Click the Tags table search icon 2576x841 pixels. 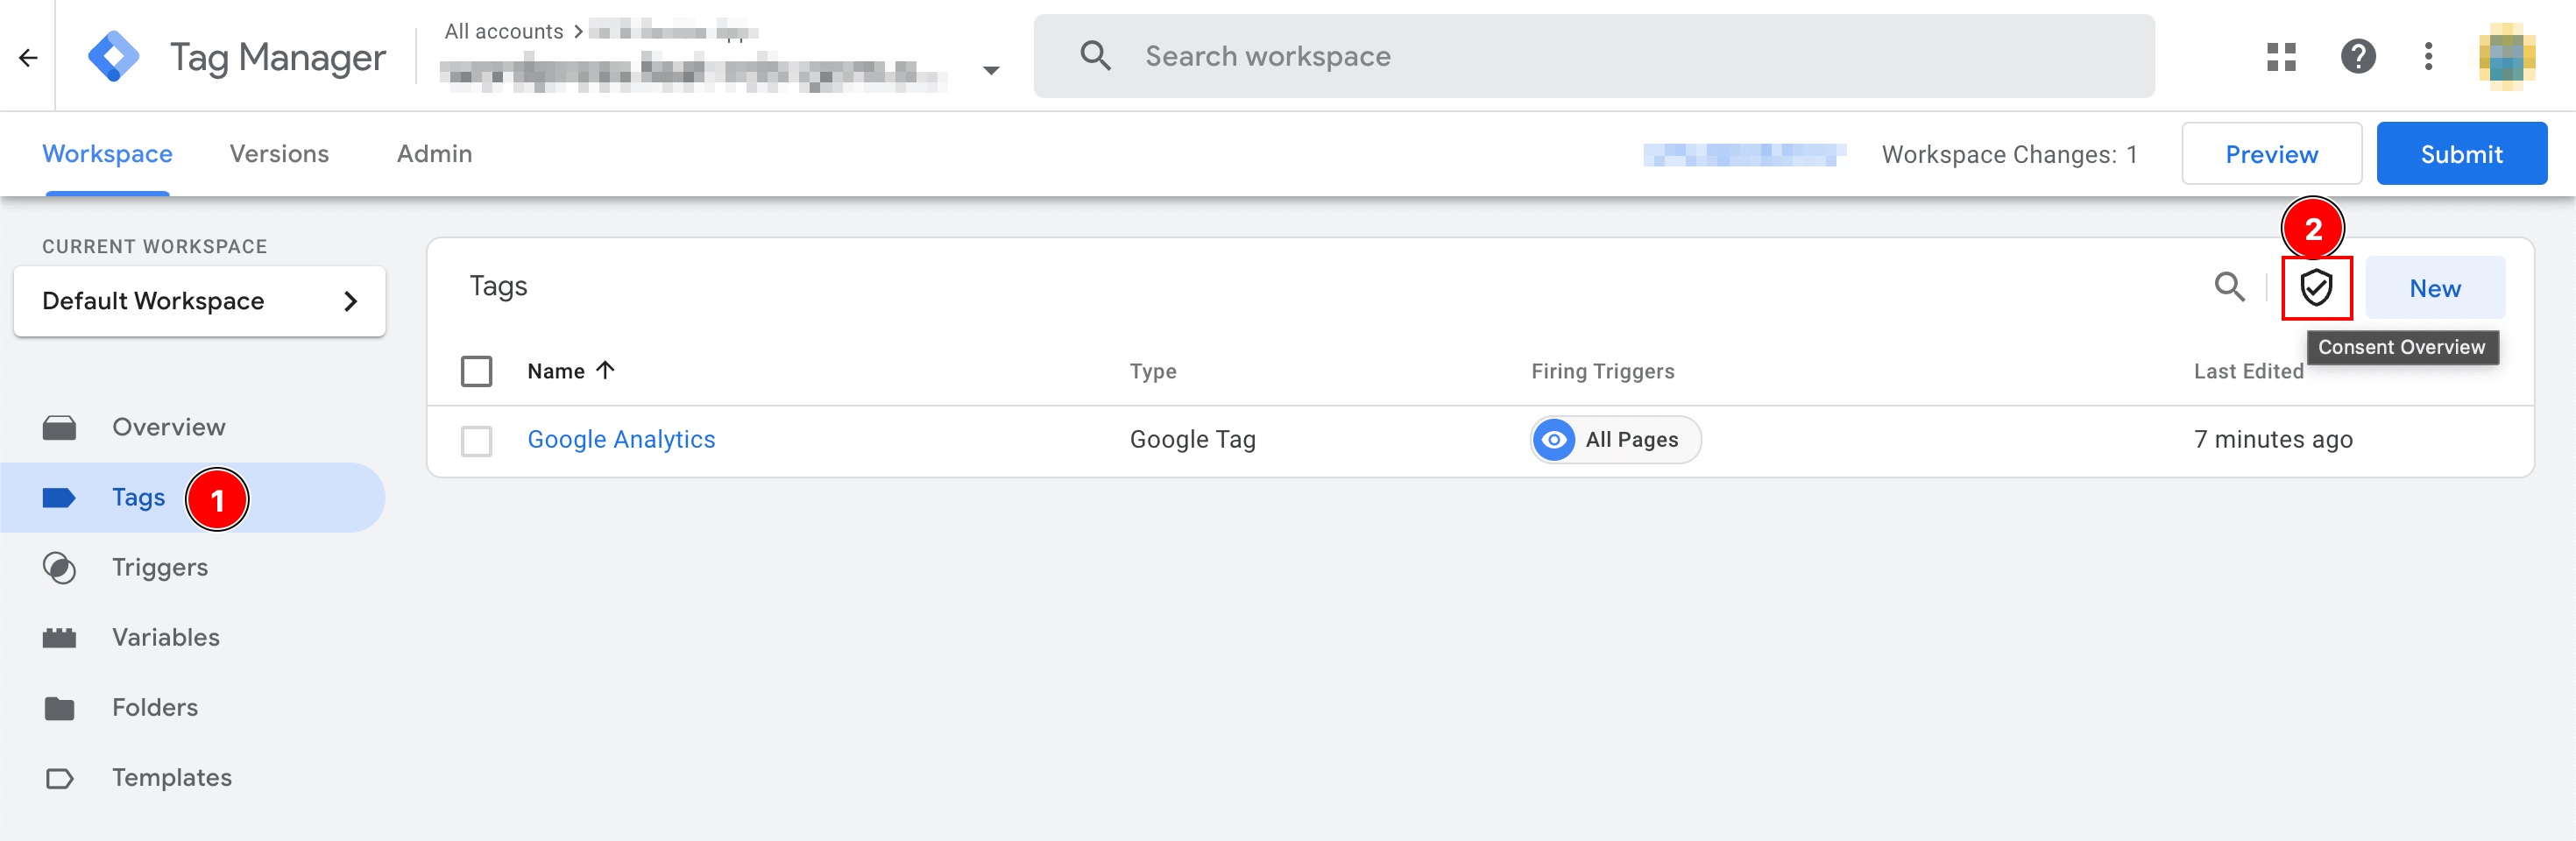2229,287
